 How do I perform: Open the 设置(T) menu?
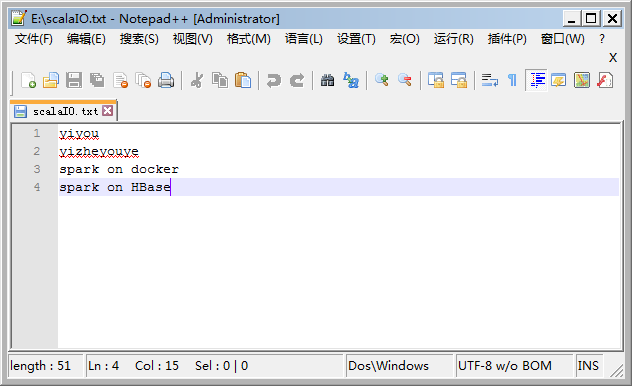tap(356, 39)
